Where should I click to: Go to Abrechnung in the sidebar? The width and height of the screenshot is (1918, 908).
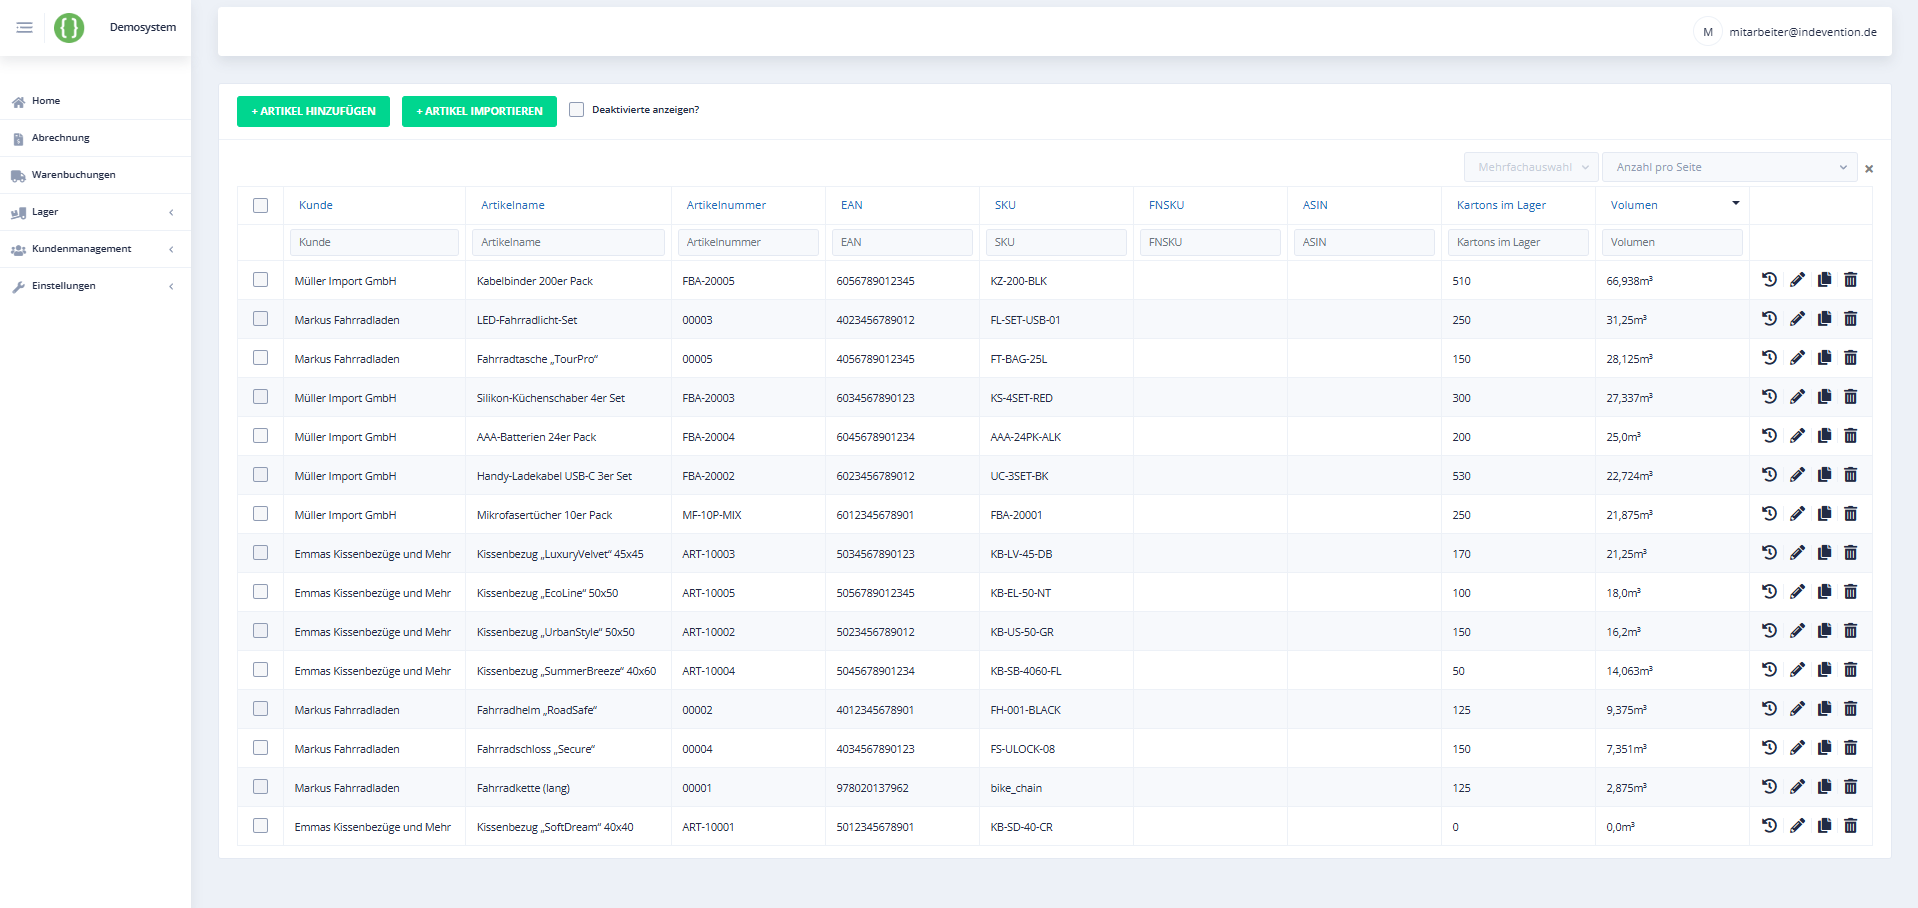coord(60,138)
